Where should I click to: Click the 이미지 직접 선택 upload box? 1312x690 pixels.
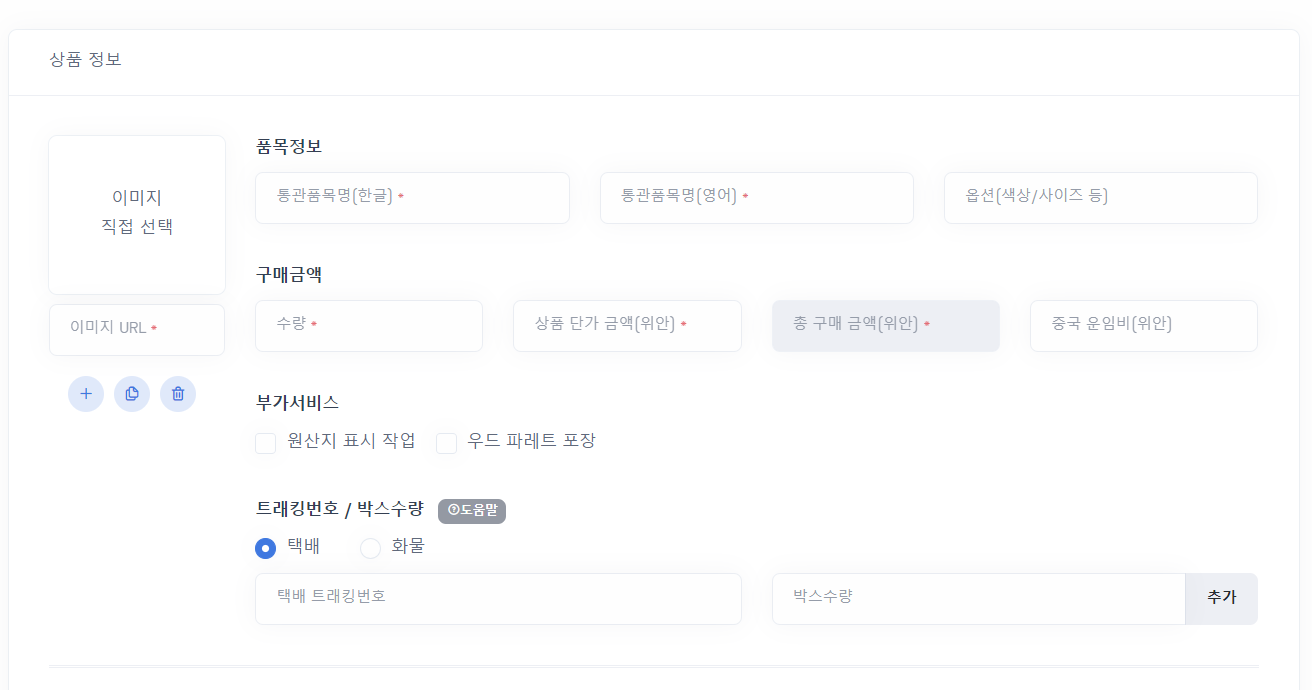(137, 214)
